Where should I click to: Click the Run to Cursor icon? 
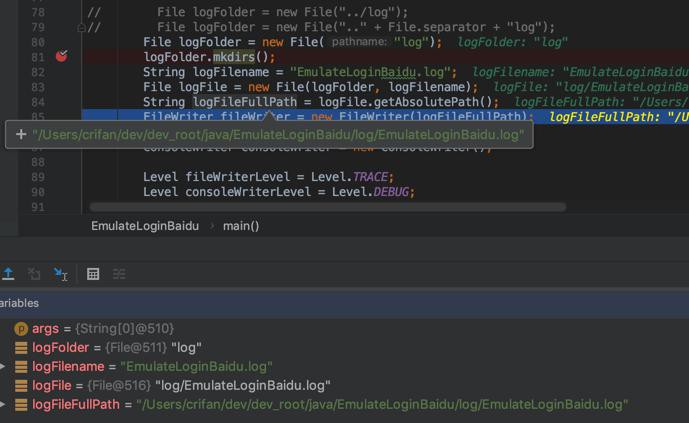[x=60, y=274]
